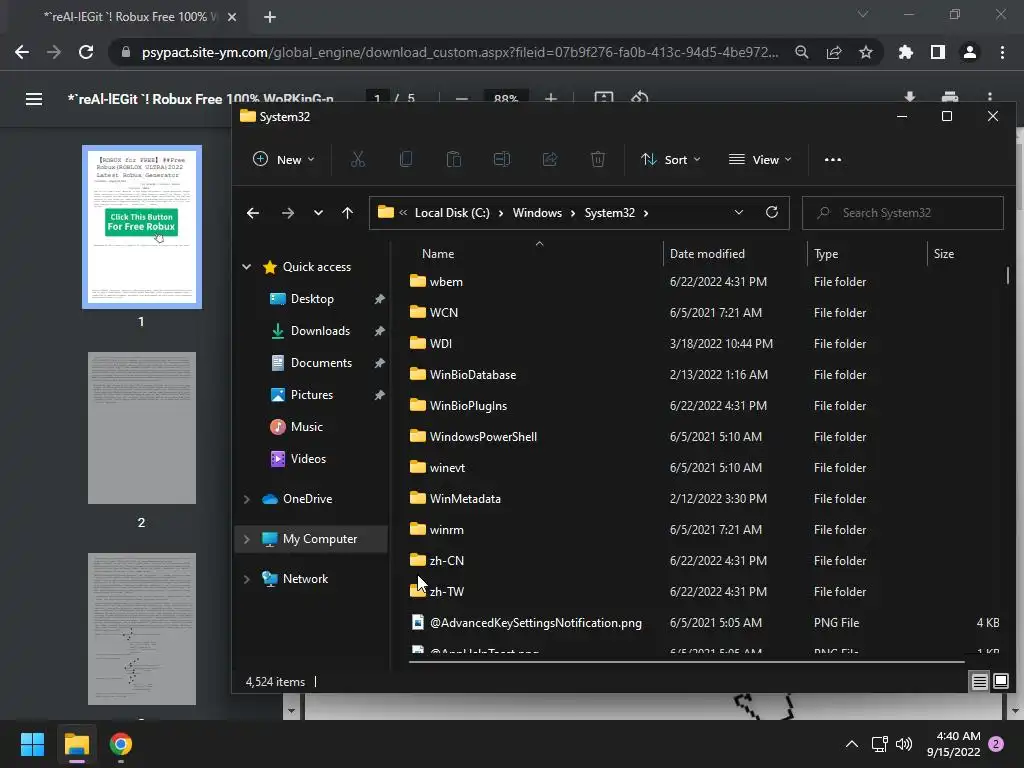This screenshot has height=768, width=1024.
Task: Toggle the PDF viewer sidebar hamburger menu
Action: click(34, 99)
